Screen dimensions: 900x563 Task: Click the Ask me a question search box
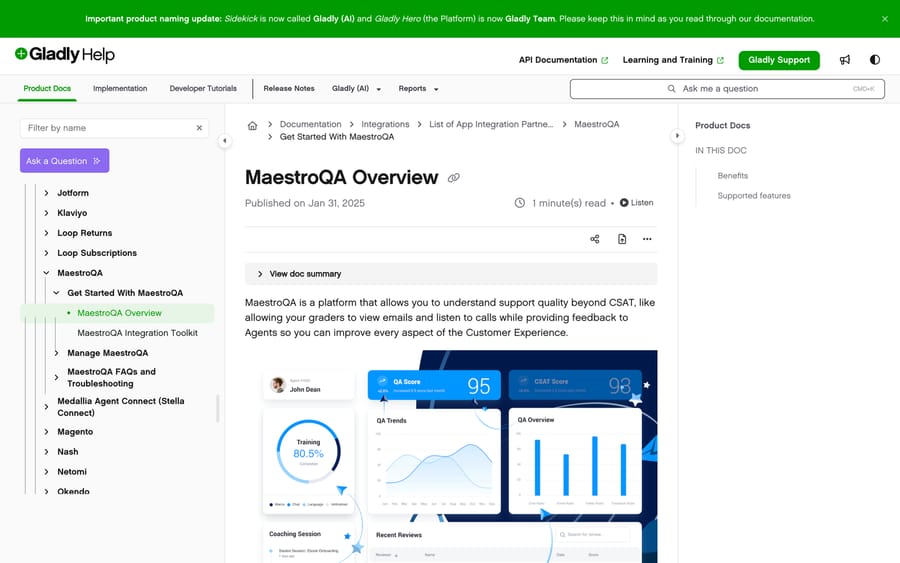727,89
